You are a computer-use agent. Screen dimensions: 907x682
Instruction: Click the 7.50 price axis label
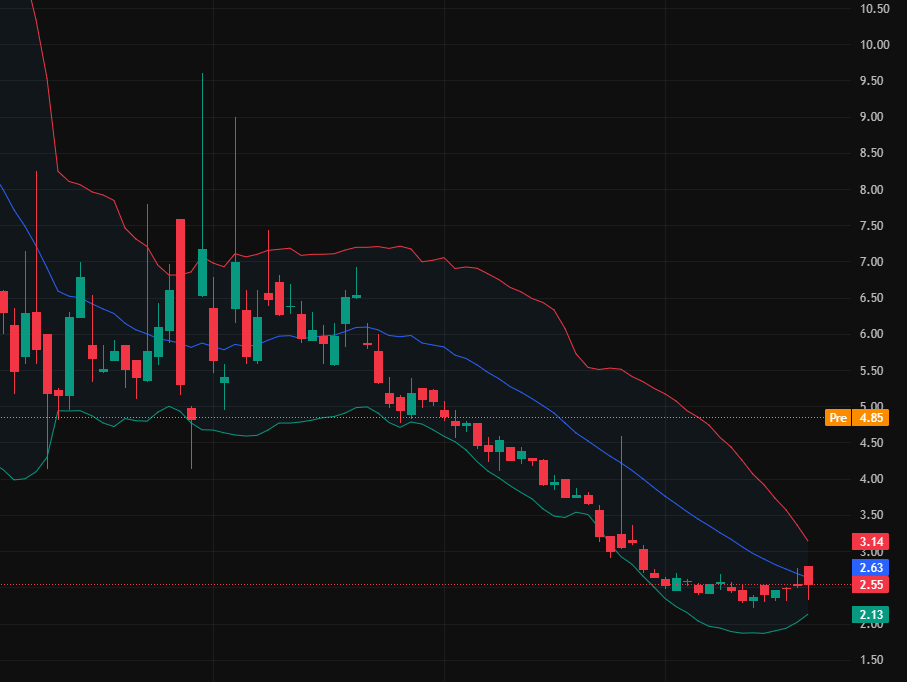[871, 226]
